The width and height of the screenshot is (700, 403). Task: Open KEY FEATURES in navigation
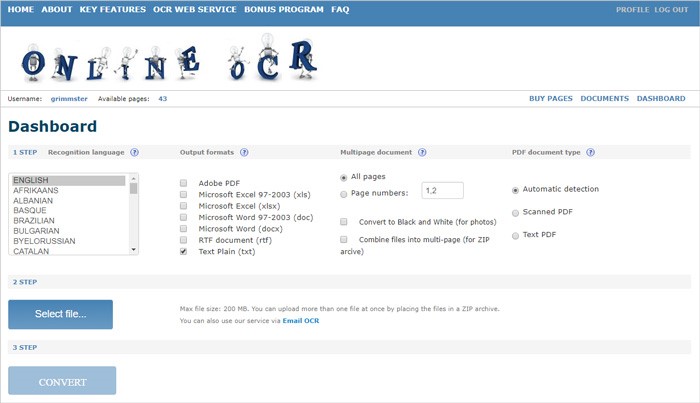[112, 9]
